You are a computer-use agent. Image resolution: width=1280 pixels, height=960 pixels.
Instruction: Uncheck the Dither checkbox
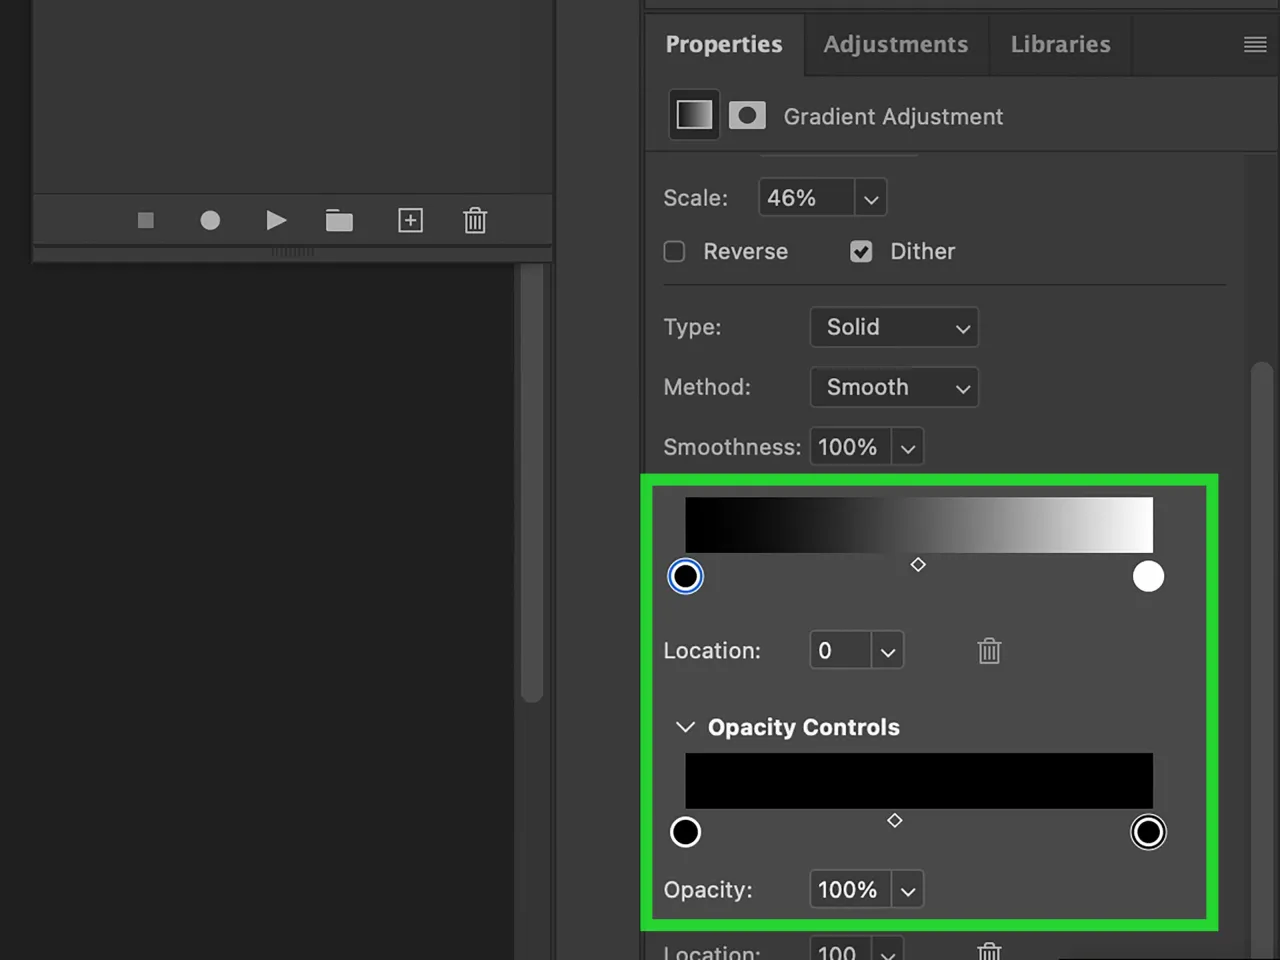[861, 251]
